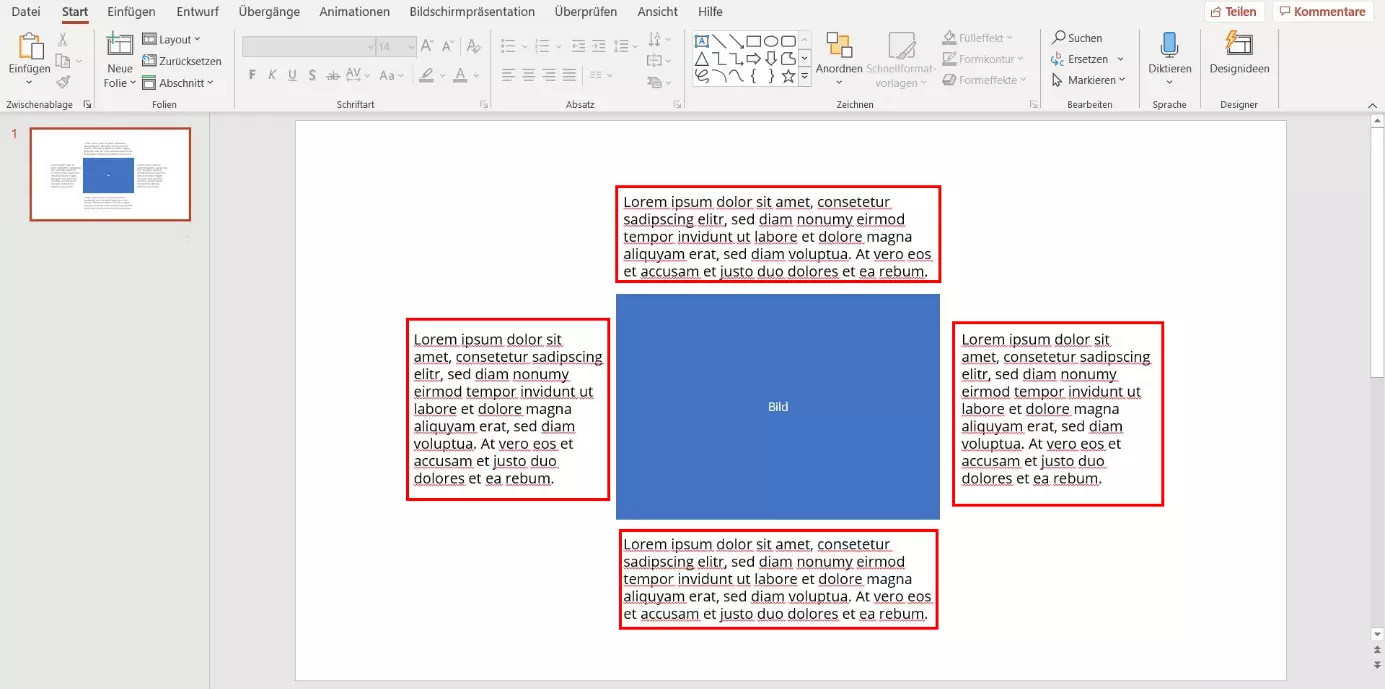The width and height of the screenshot is (1385, 689).
Task: Open the Abschnitt dropdown
Action: tap(178, 83)
